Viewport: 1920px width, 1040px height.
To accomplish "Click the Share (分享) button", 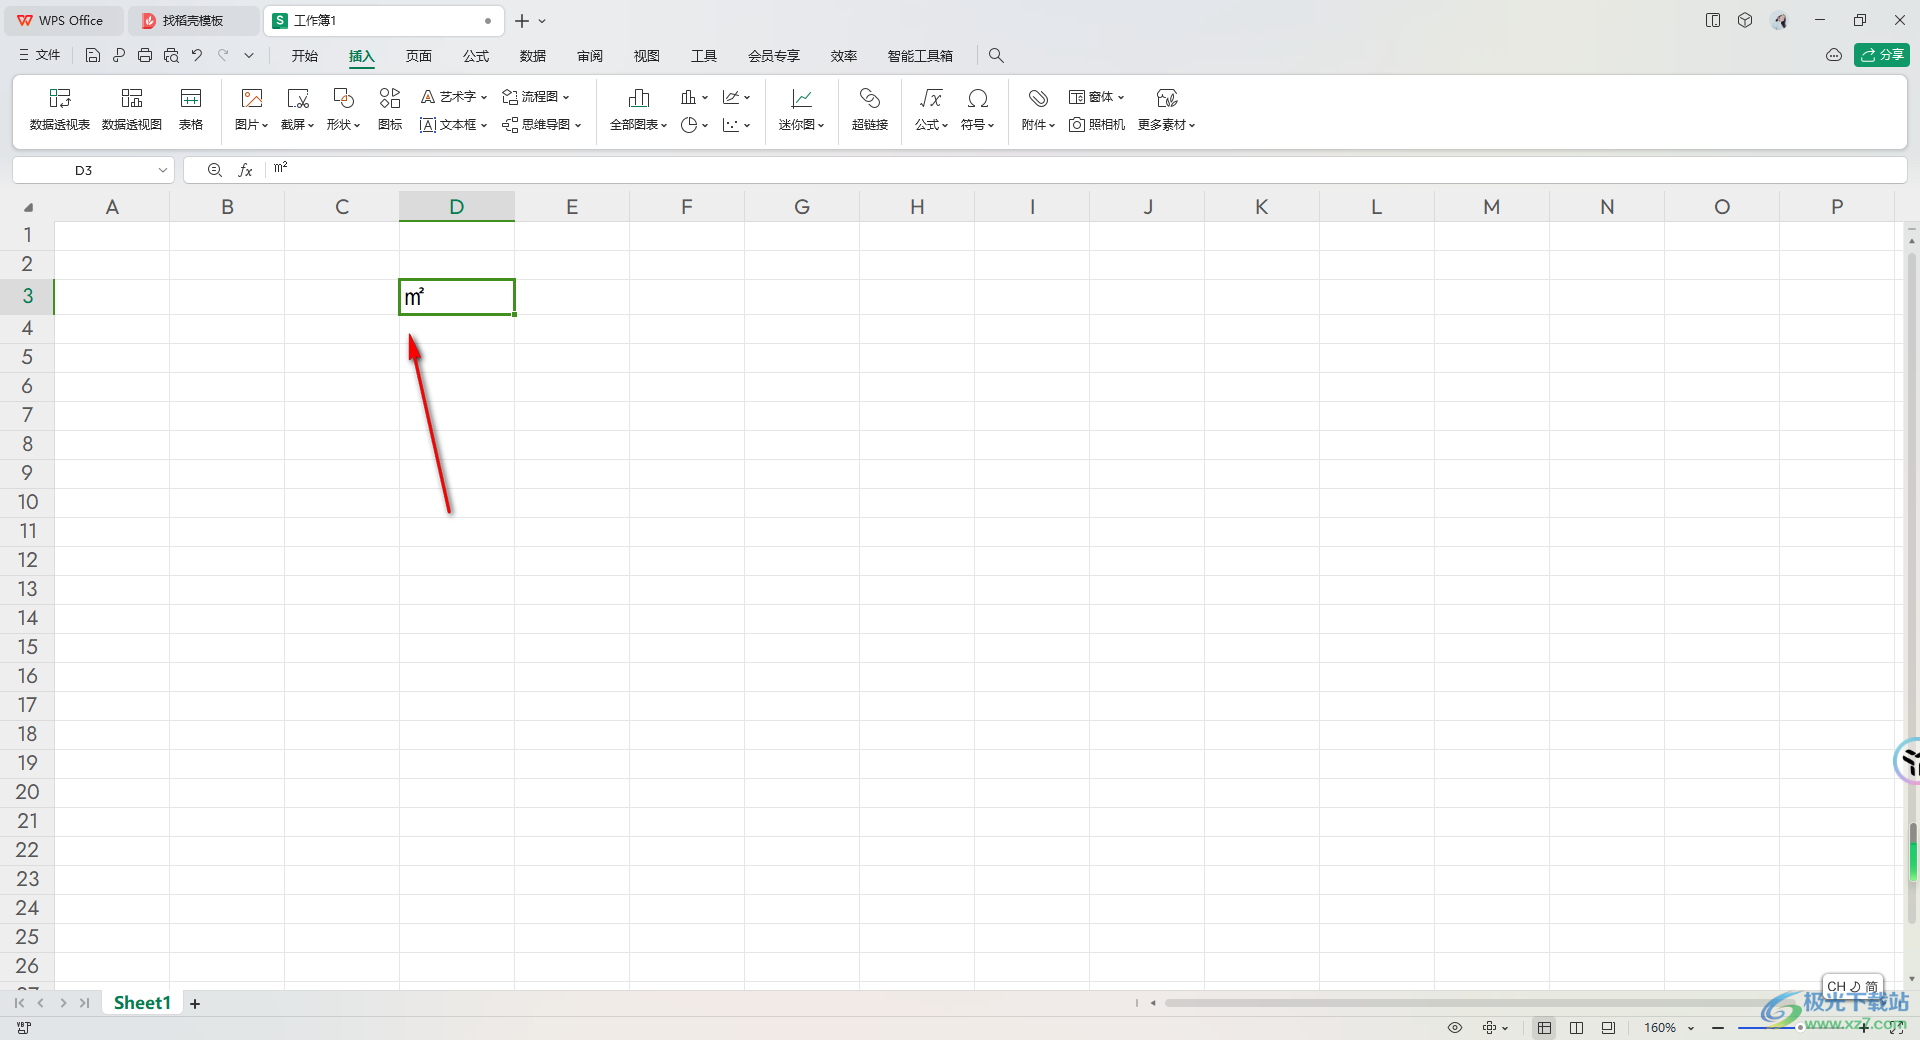I will (1882, 55).
